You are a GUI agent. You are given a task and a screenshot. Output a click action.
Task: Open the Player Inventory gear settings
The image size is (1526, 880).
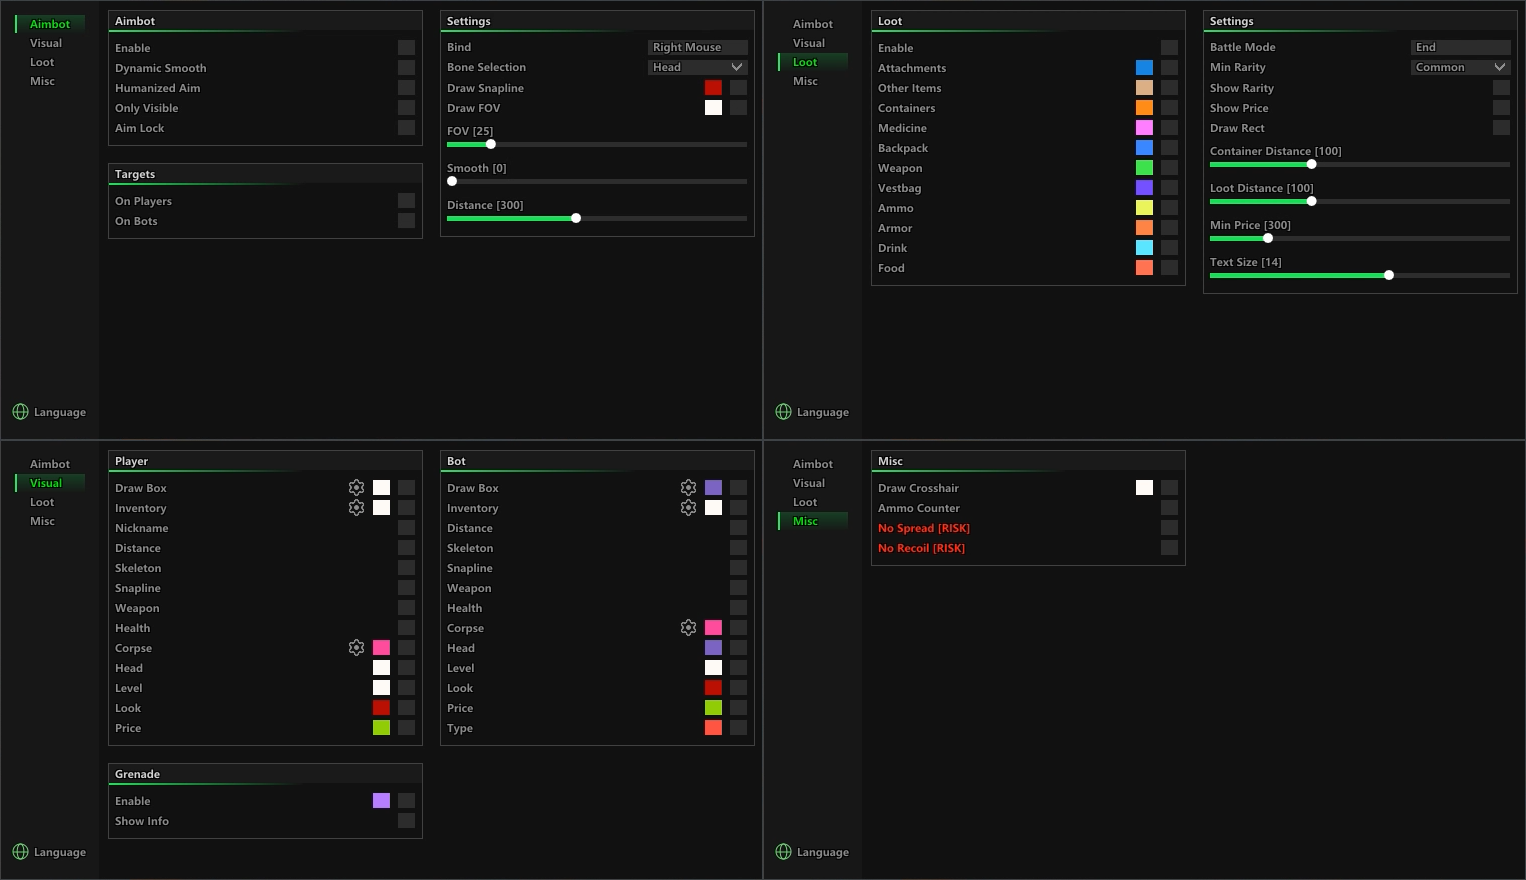[x=356, y=508]
